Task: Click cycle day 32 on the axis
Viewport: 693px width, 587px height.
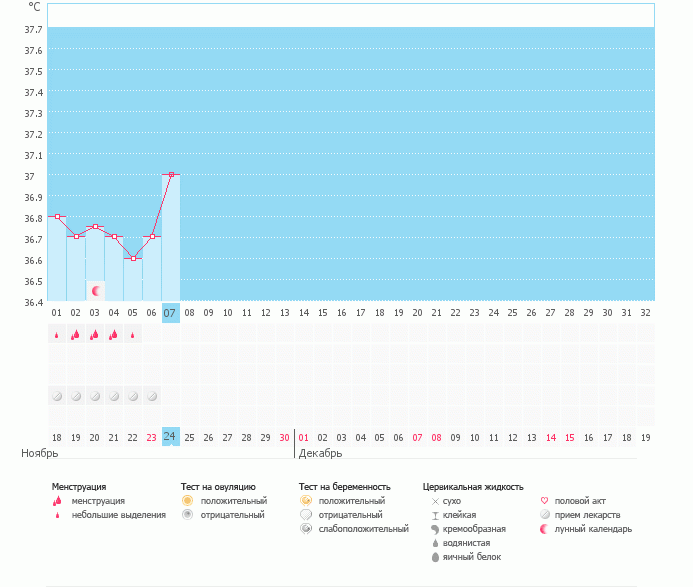Action: [645, 313]
